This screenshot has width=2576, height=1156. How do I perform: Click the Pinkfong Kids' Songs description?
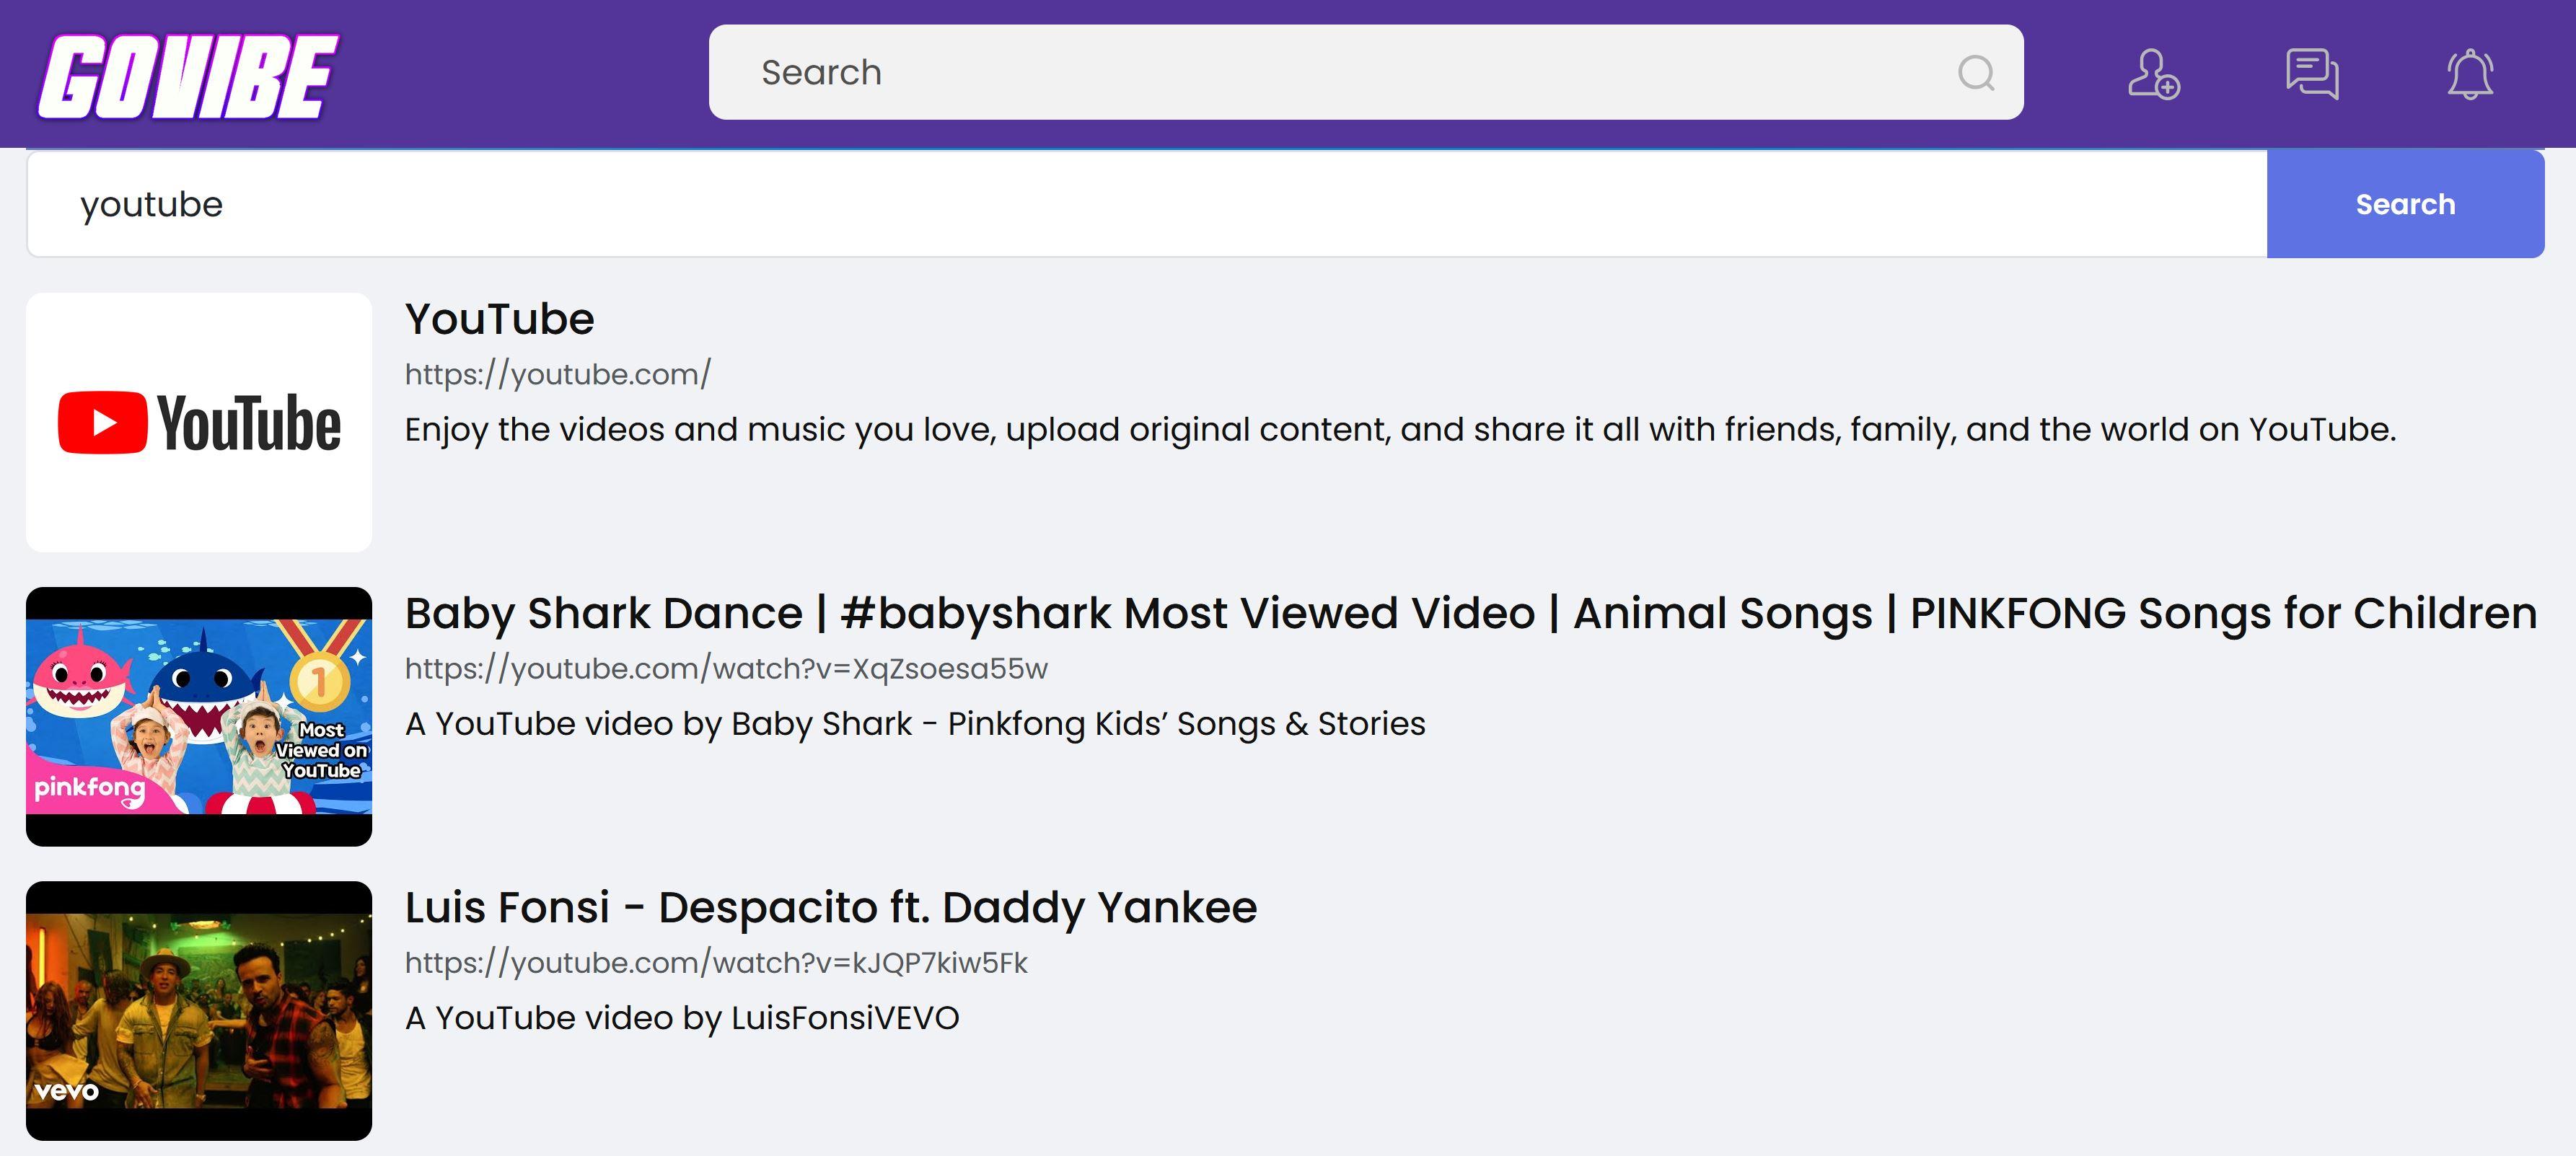[x=915, y=724]
